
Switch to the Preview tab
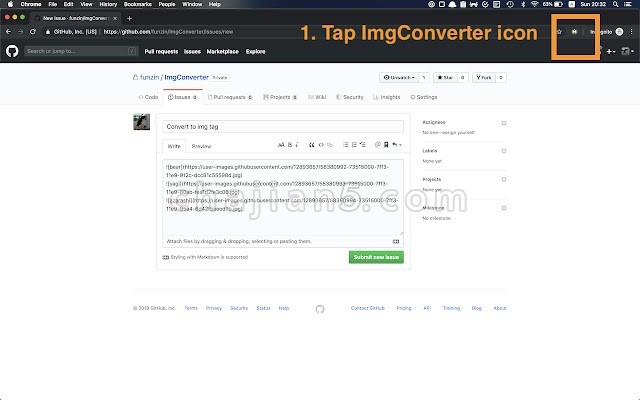(x=201, y=146)
